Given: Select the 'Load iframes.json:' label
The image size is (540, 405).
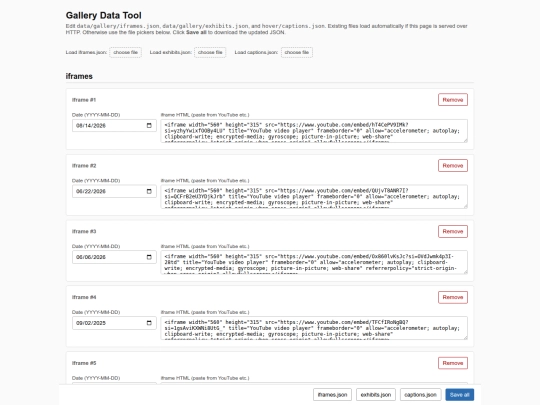Looking at the screenshot, I should coord(86,52).
